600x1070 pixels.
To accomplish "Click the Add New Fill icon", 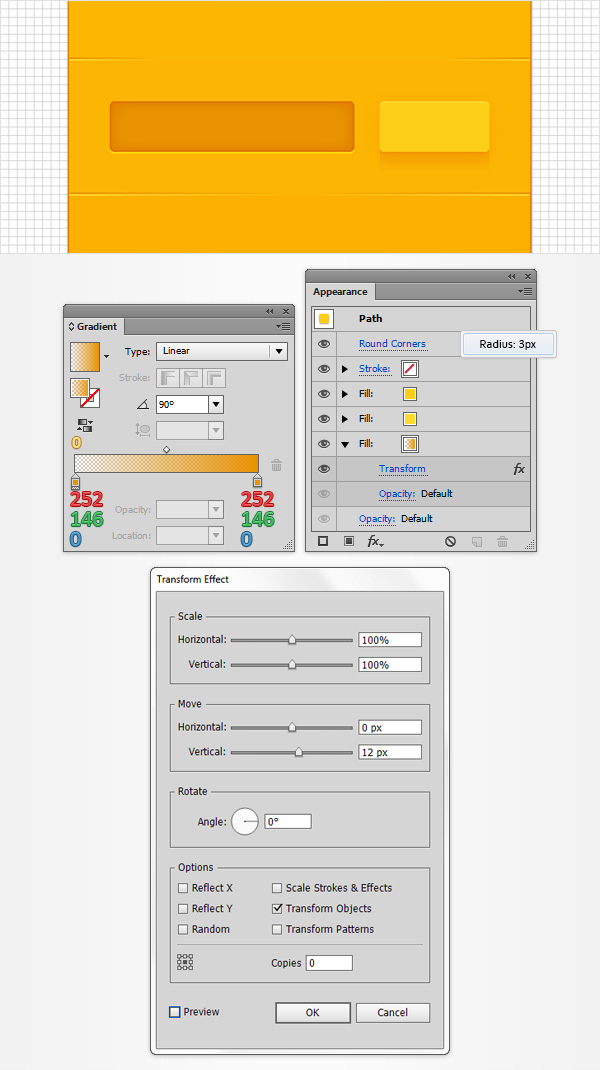I will point(349,541).
